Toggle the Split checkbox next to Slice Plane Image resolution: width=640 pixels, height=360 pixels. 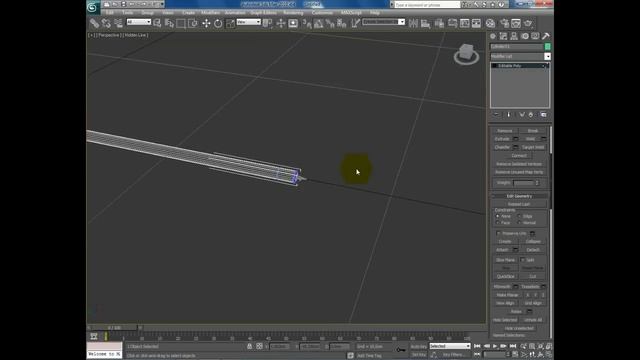click(522, 260)
